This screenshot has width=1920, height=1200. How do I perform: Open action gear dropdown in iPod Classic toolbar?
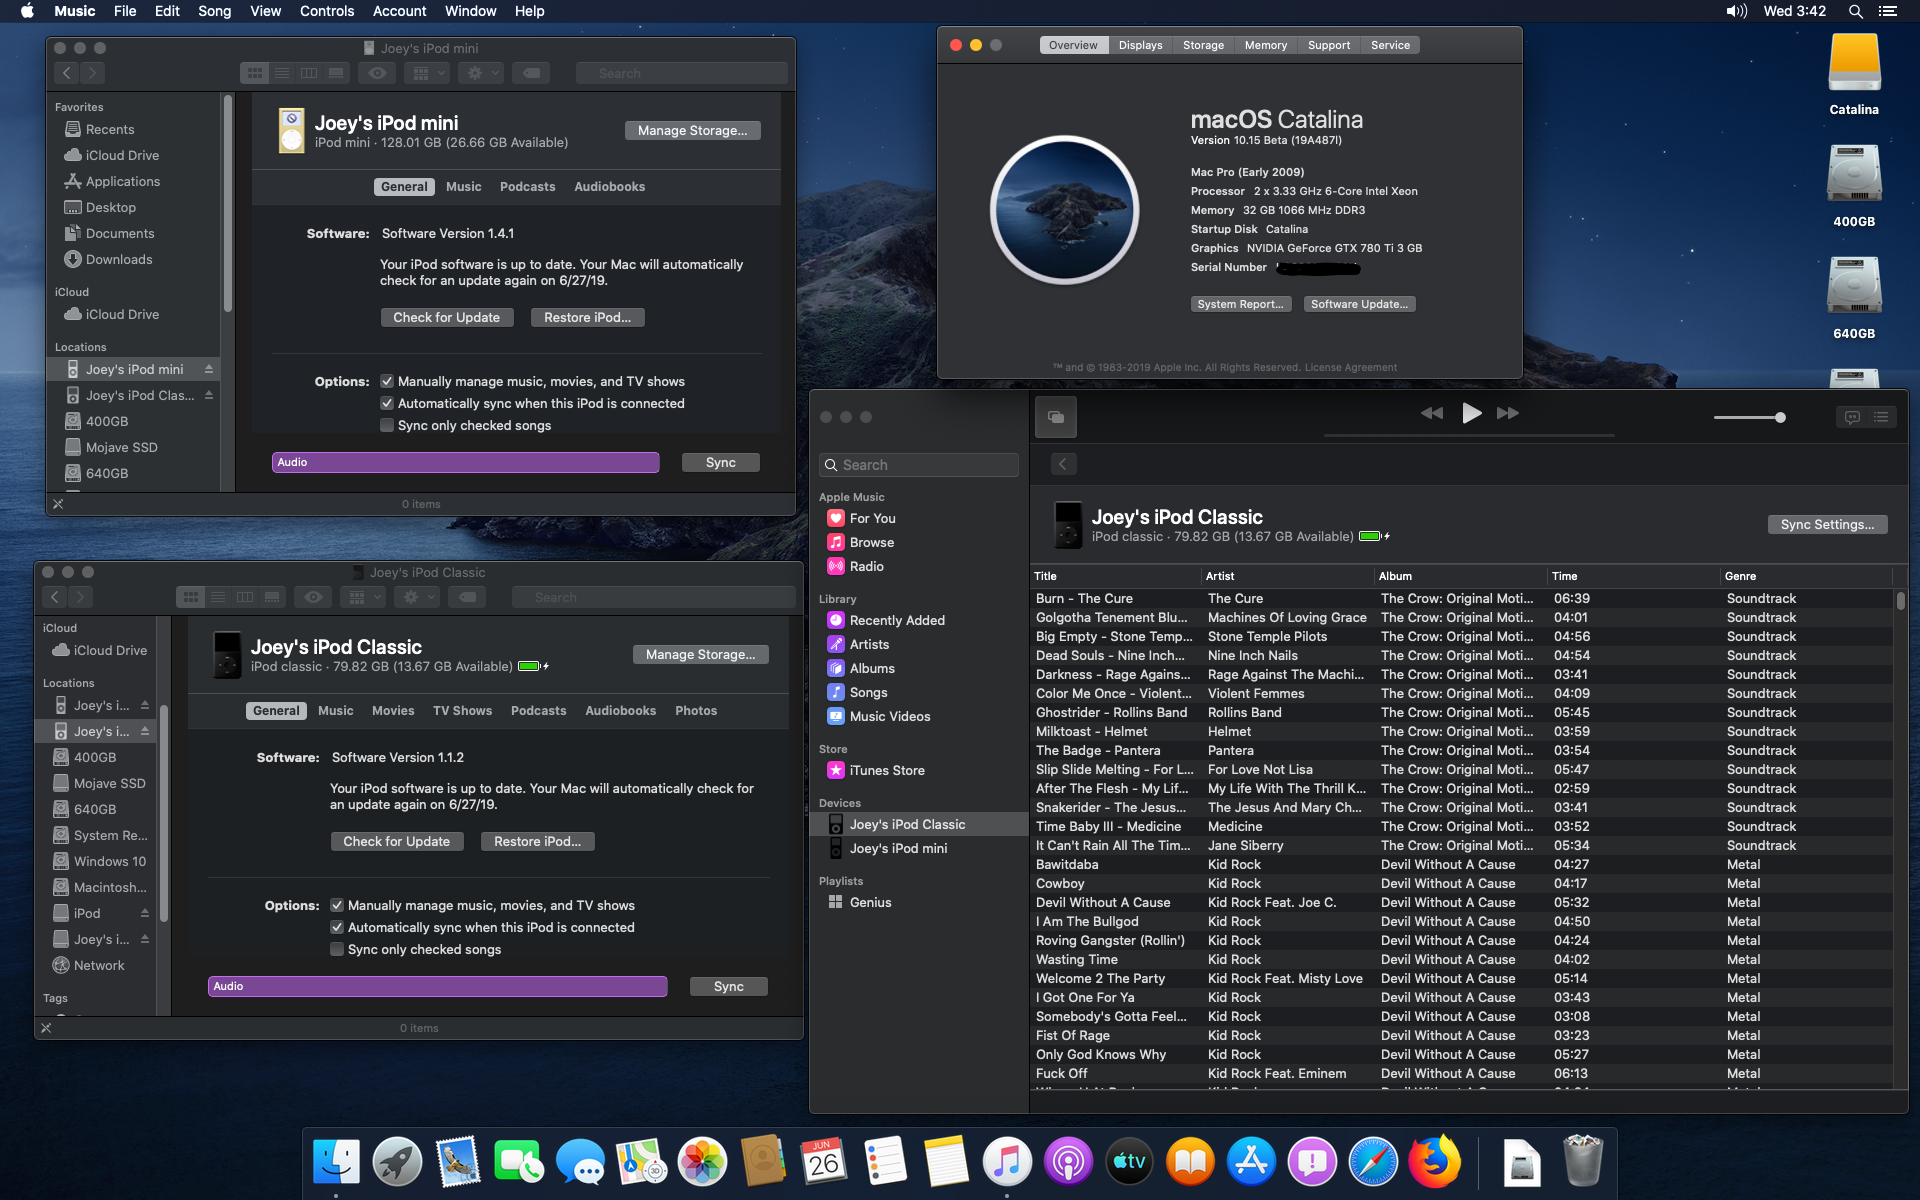point(417,597)
